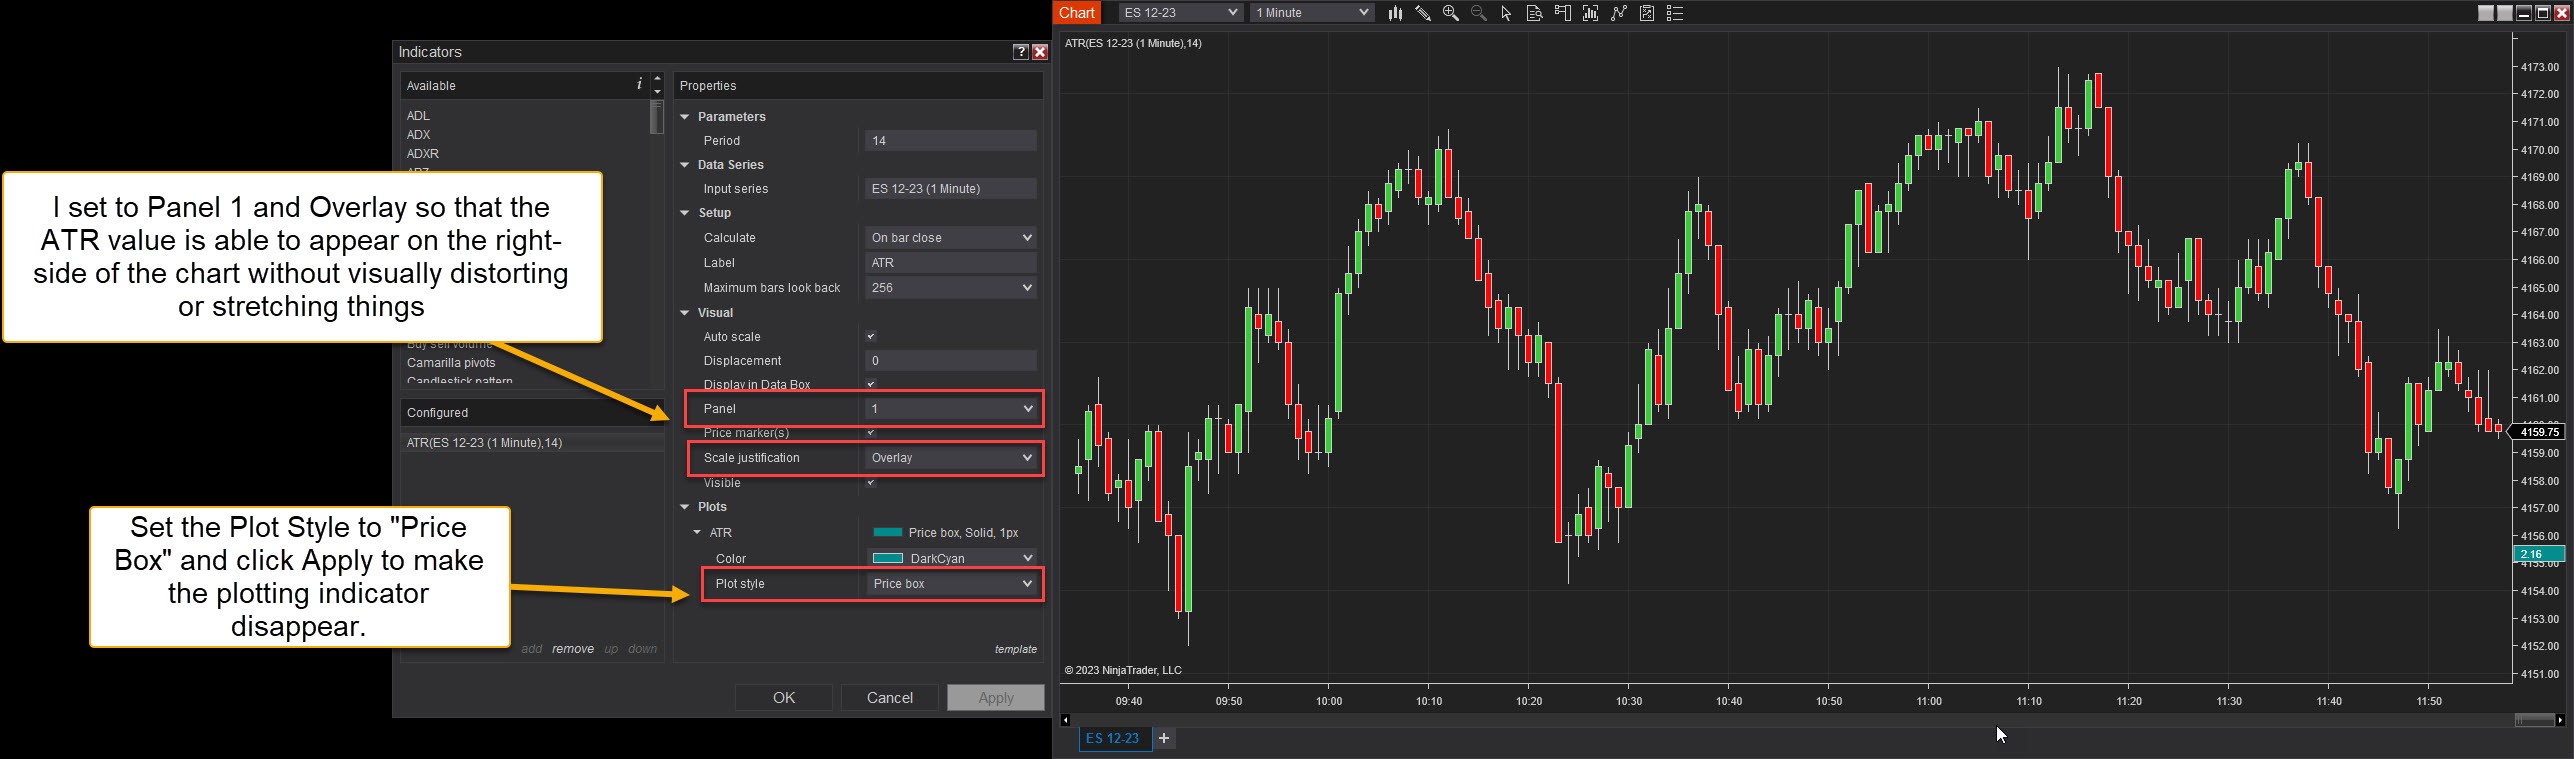The image size is (2574, 759).
Task: Click the Period input field
Action: 950,141
